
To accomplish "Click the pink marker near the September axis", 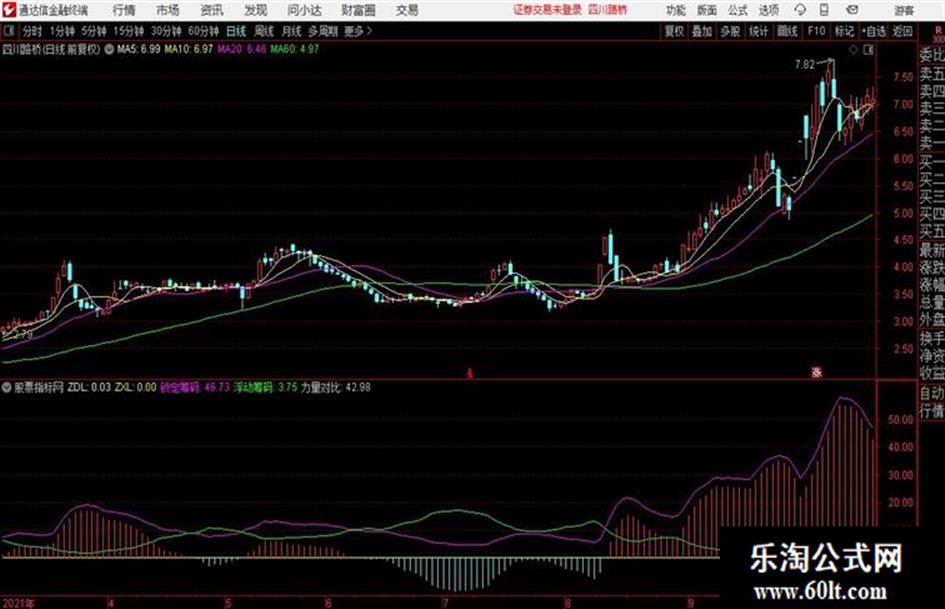I will (x=817, y=373).
